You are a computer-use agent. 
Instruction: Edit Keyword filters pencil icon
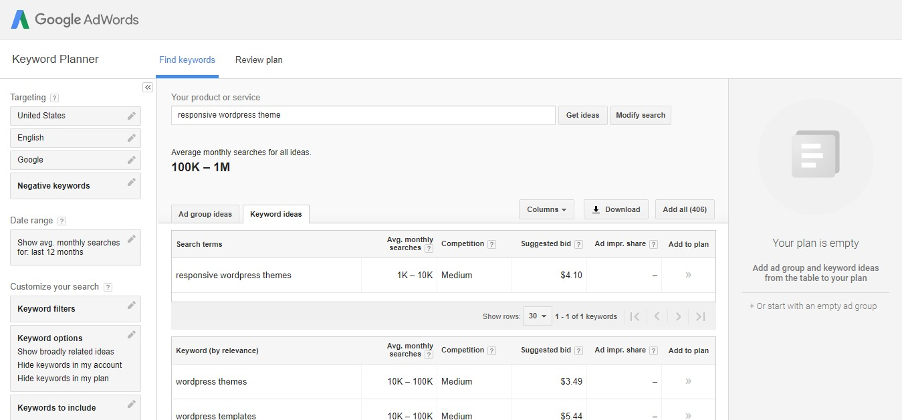click(132, 306)
